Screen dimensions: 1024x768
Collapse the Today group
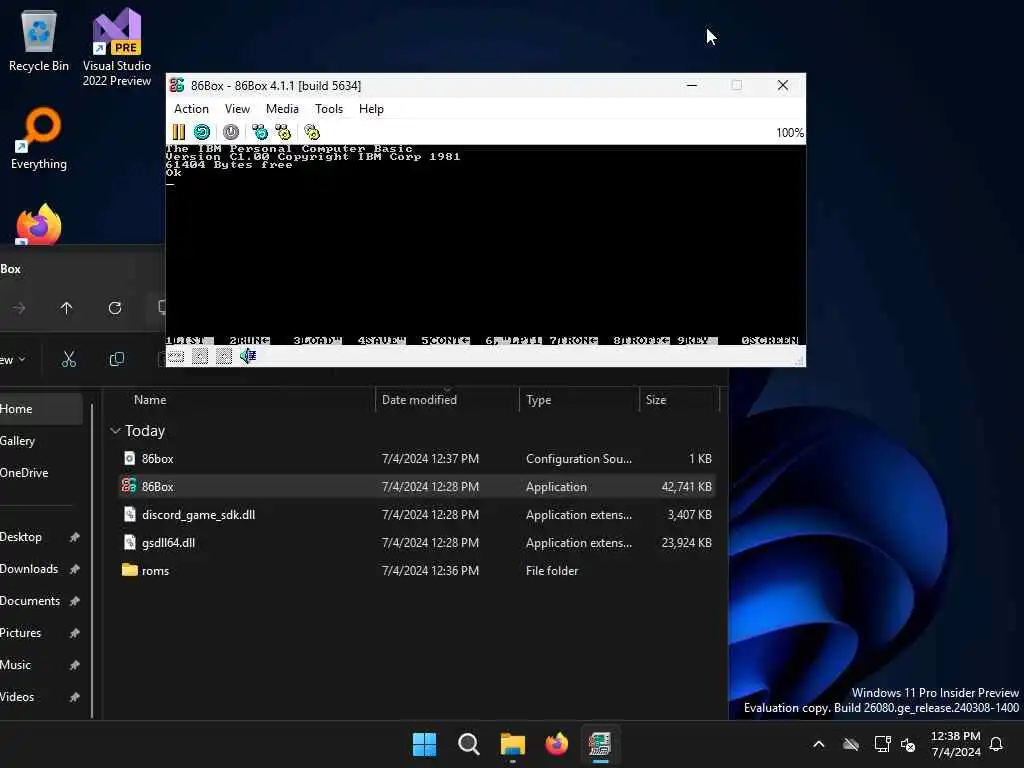[116, 430]
